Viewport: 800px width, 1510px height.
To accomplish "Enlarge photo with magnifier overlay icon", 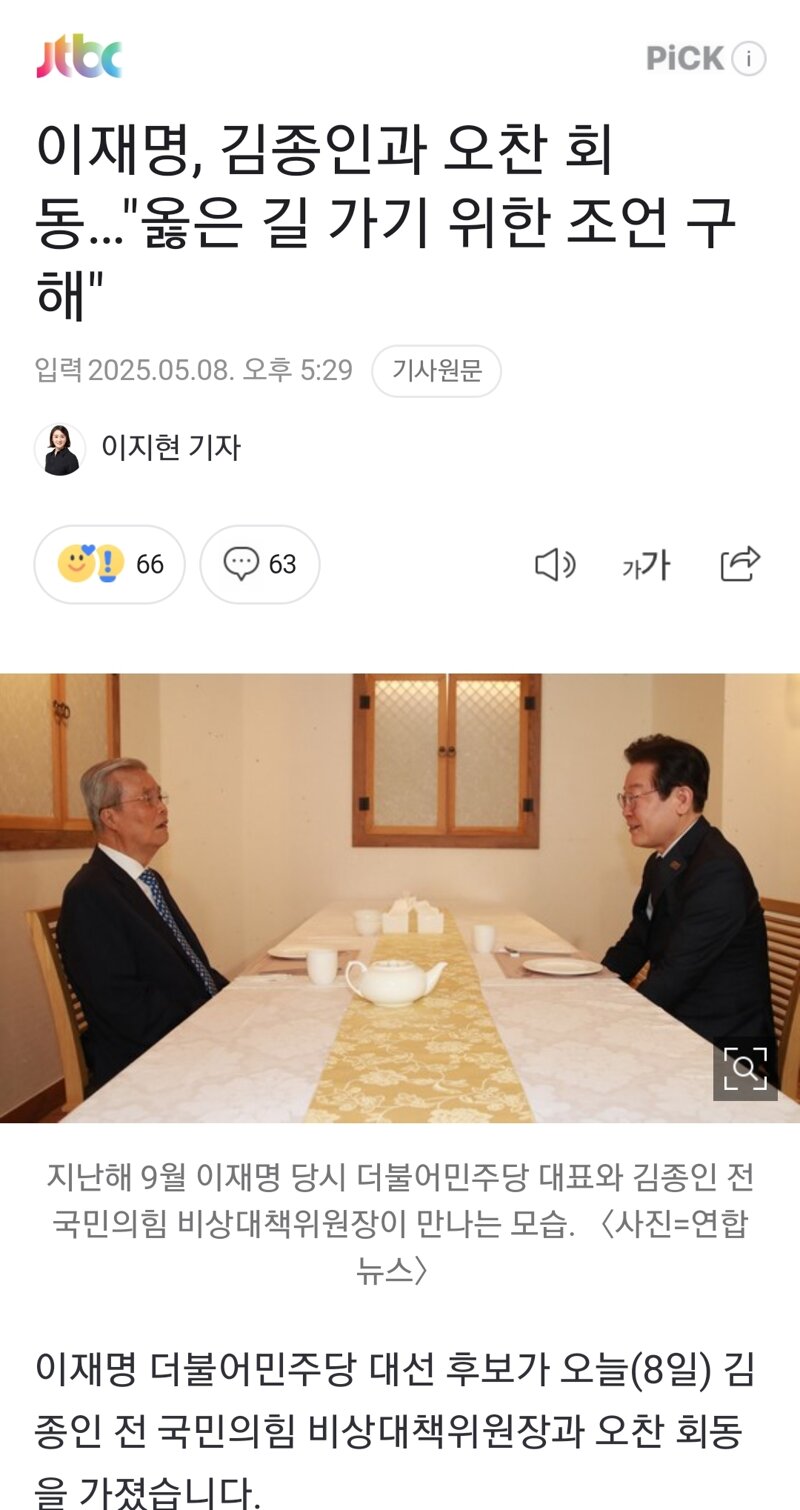I will [x=745, y=1069].
